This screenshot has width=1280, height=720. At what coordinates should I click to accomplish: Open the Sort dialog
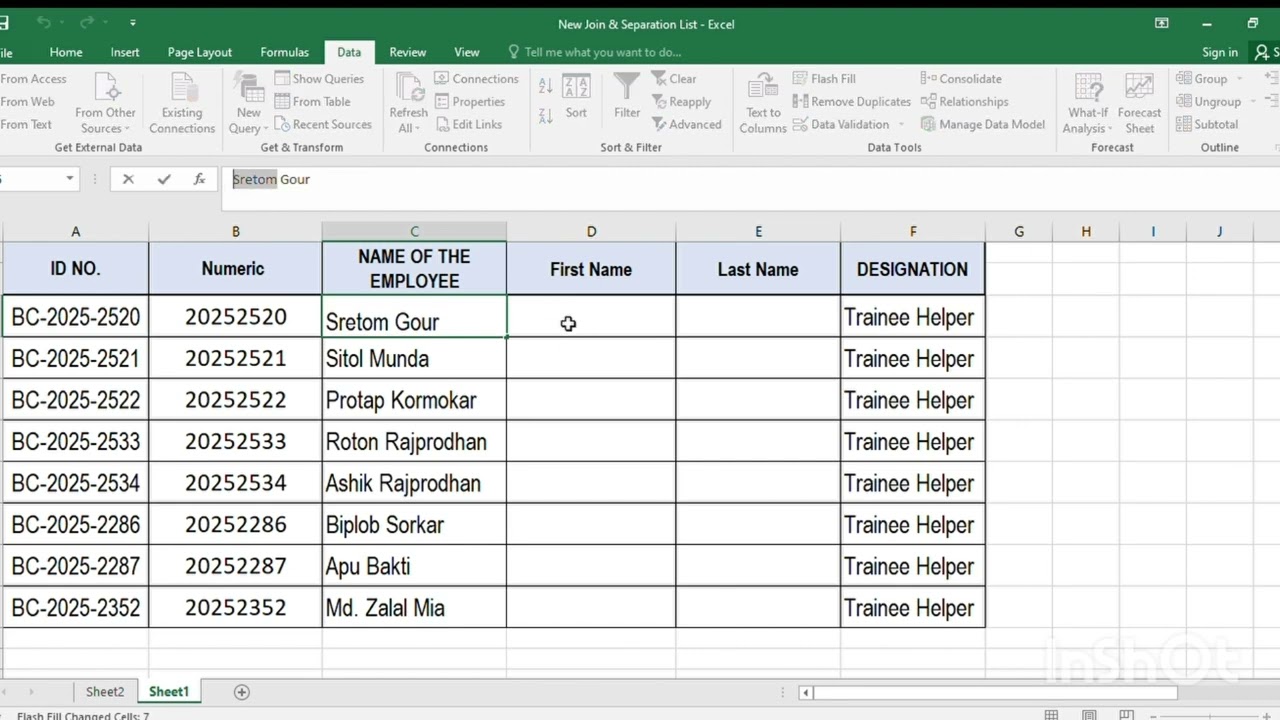(x=576, y=96)
